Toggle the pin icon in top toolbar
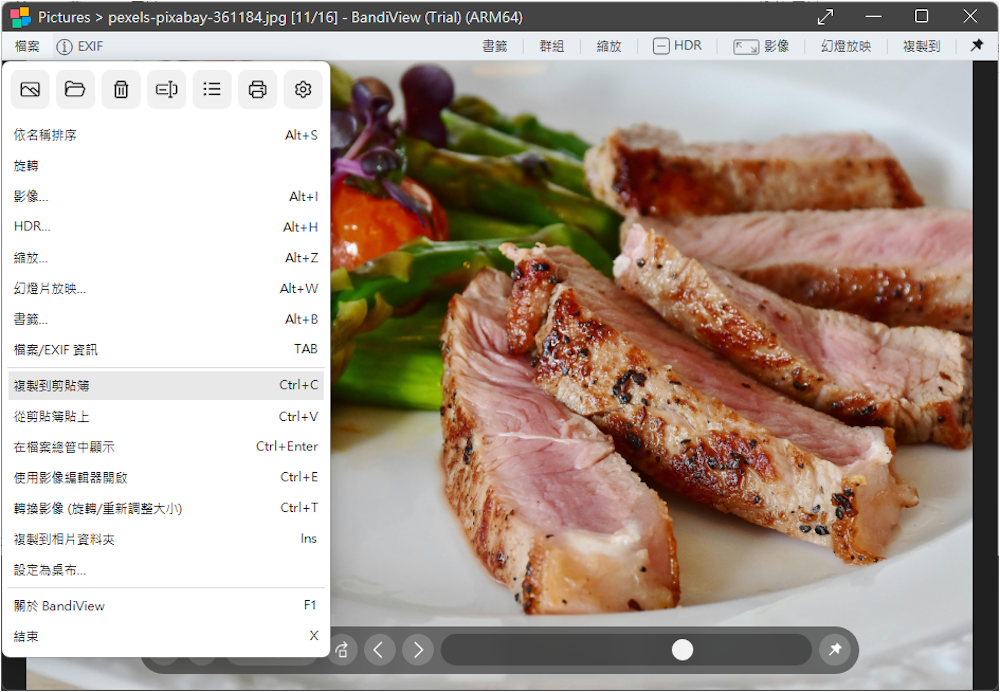Viewport: 1000px width, 692px height. click(977, 46)
